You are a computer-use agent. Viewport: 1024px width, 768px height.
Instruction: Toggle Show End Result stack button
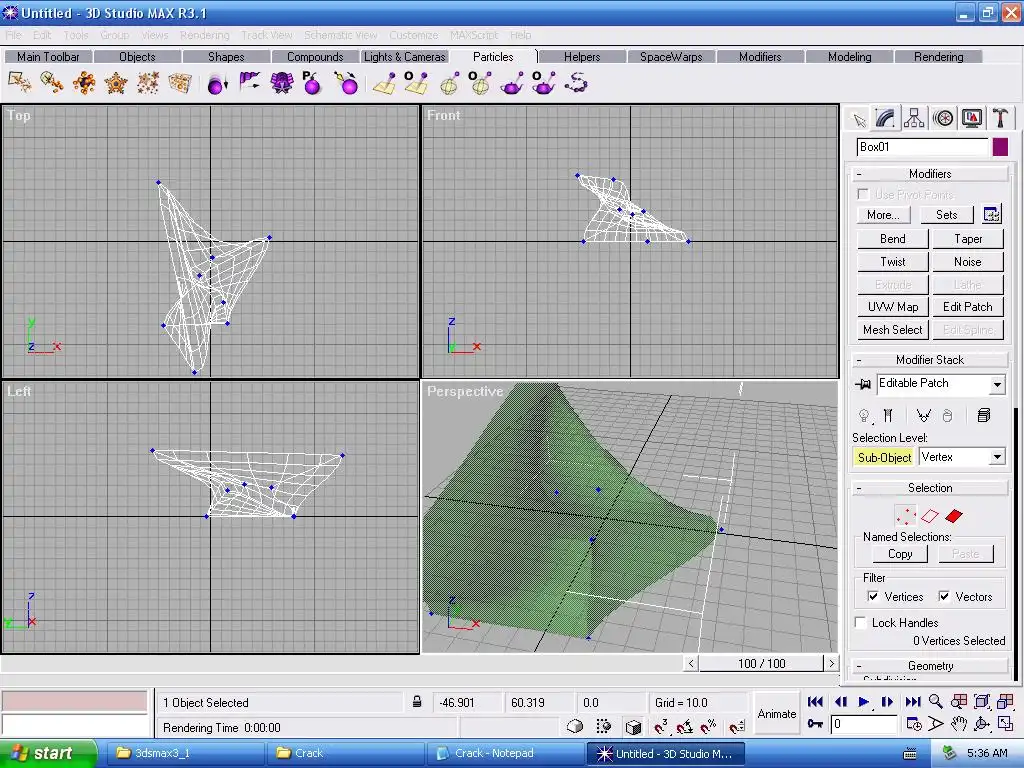(x=888, y=415)
